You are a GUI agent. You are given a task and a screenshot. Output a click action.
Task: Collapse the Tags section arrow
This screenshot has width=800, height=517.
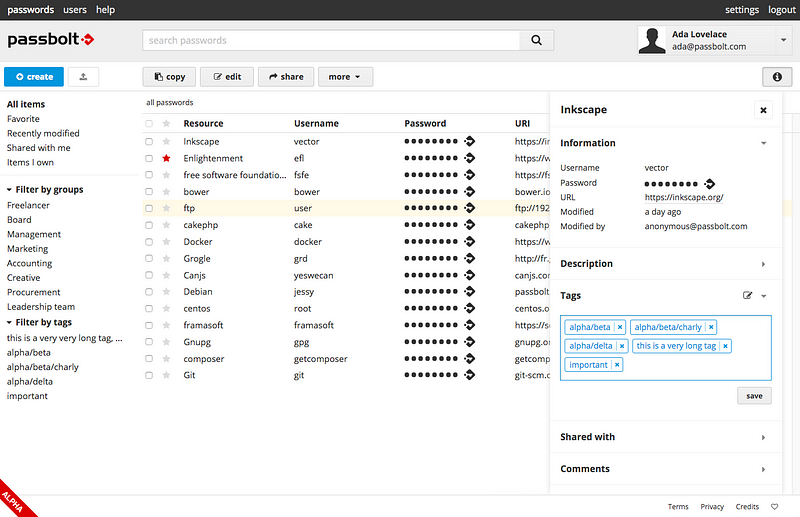click(764, 296)
